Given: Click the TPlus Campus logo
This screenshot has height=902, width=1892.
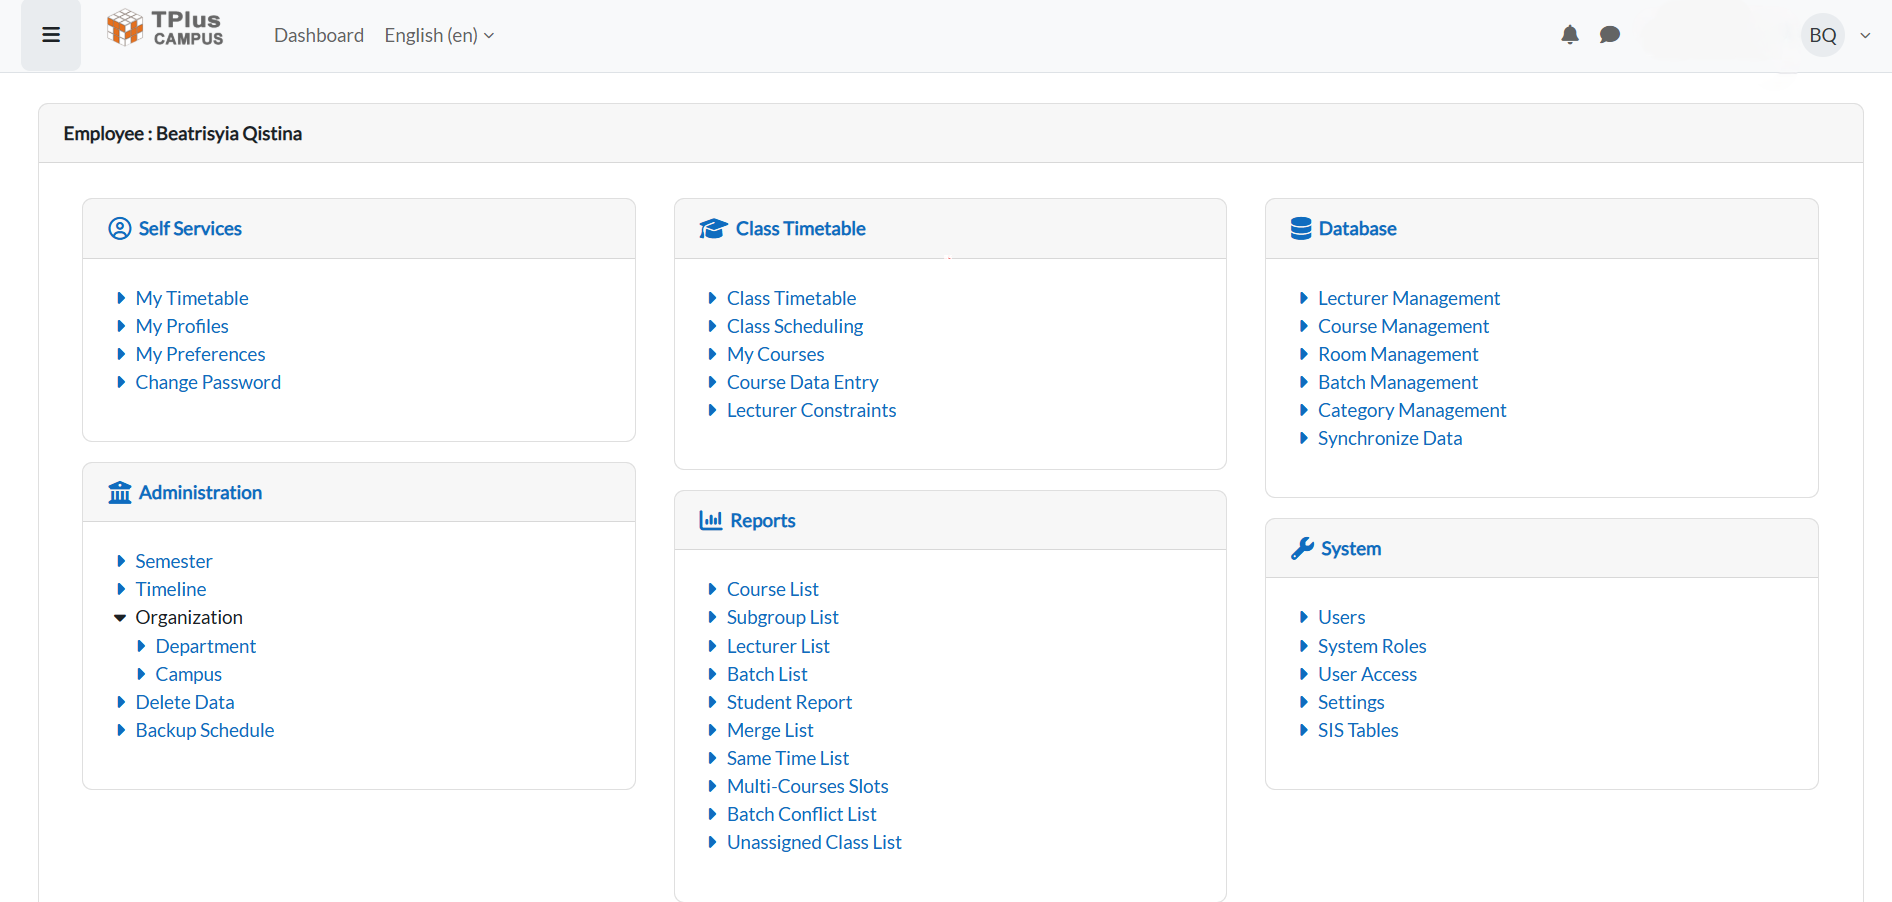Looking at the screenshot, I should click(166, 28).
